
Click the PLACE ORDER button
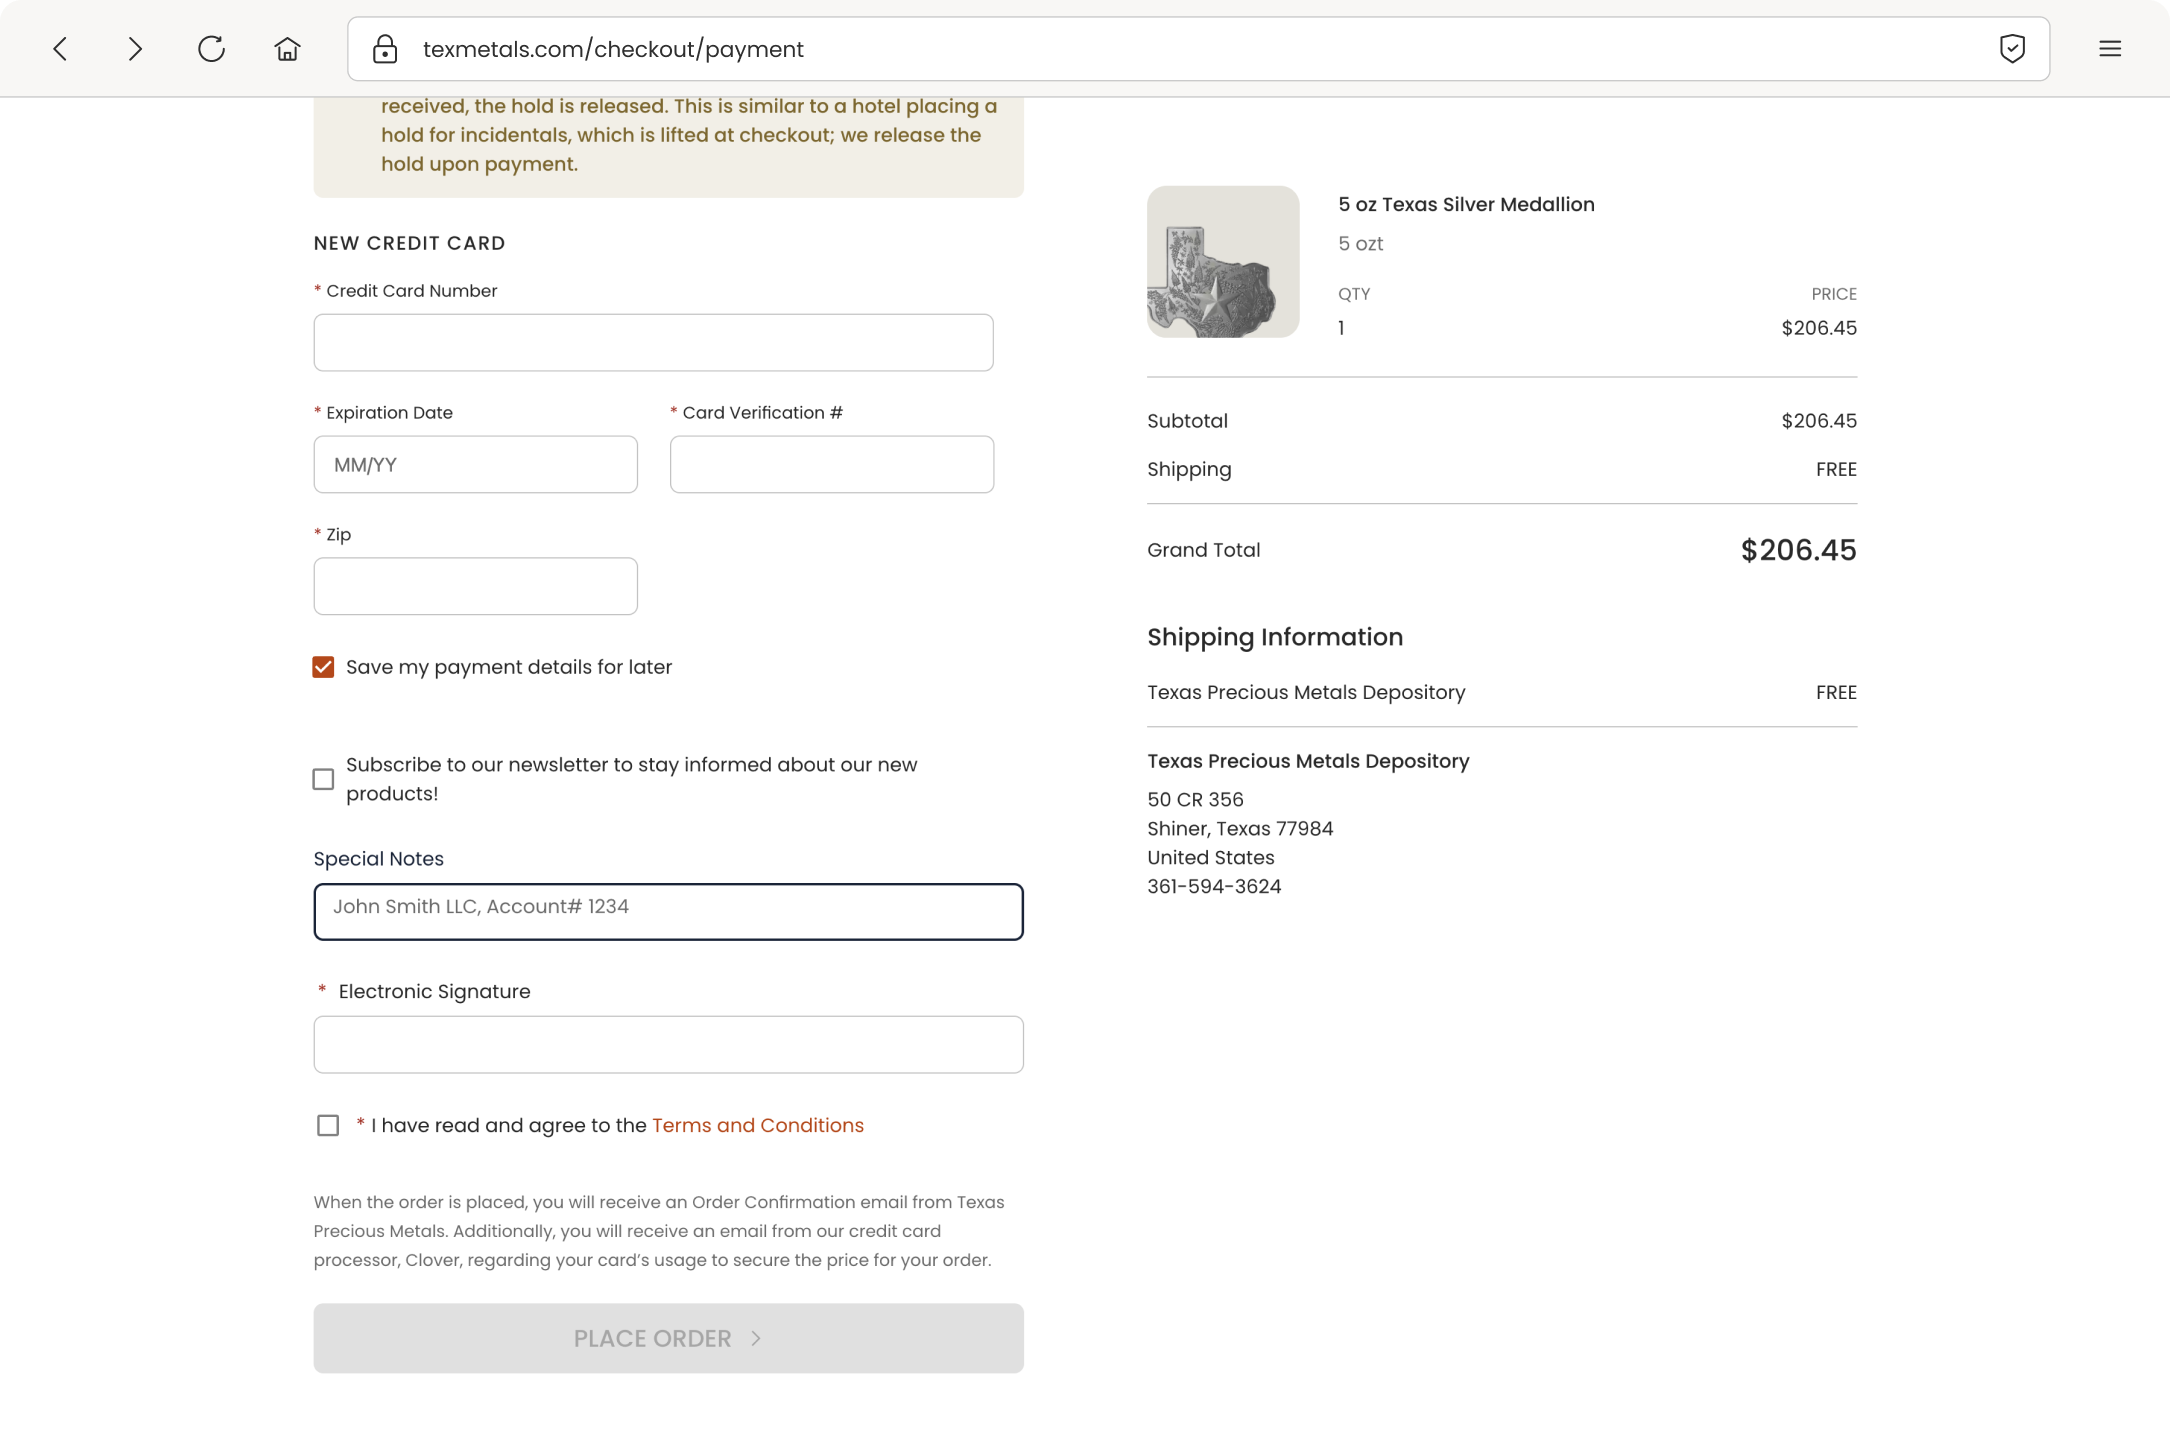tap(668, 1338)
